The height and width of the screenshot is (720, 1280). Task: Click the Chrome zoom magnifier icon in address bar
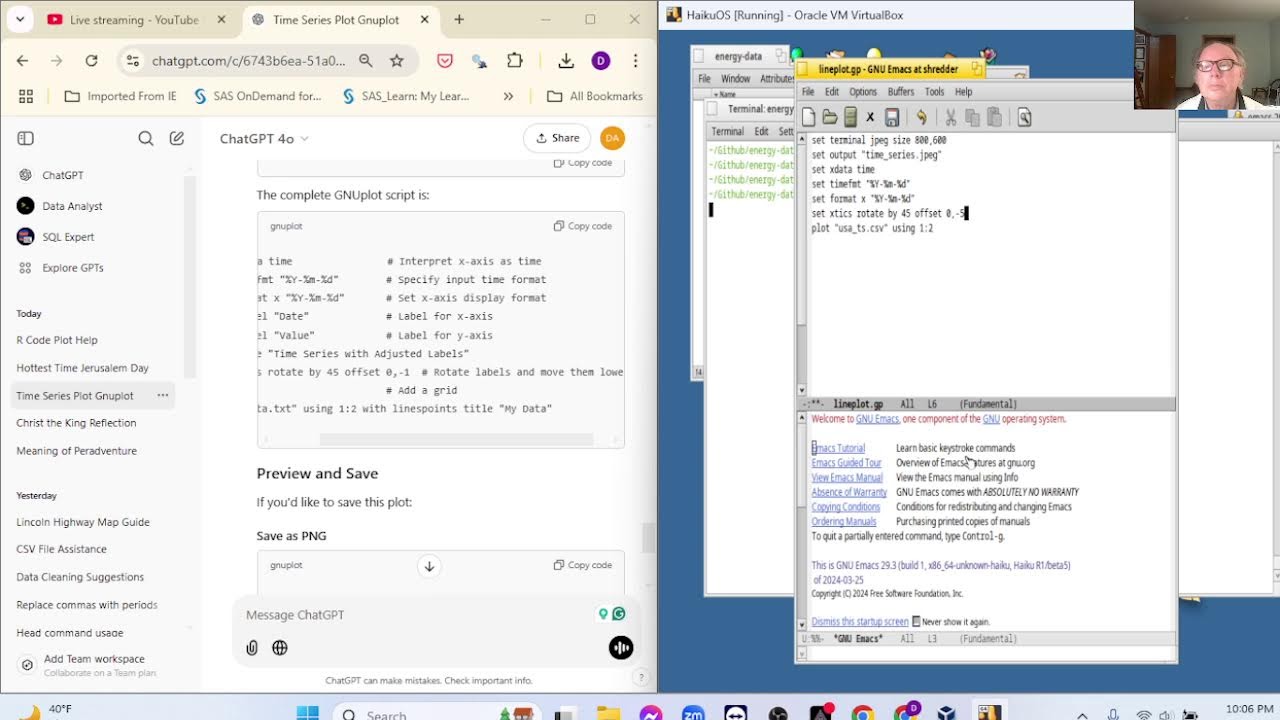coord(366,61)
